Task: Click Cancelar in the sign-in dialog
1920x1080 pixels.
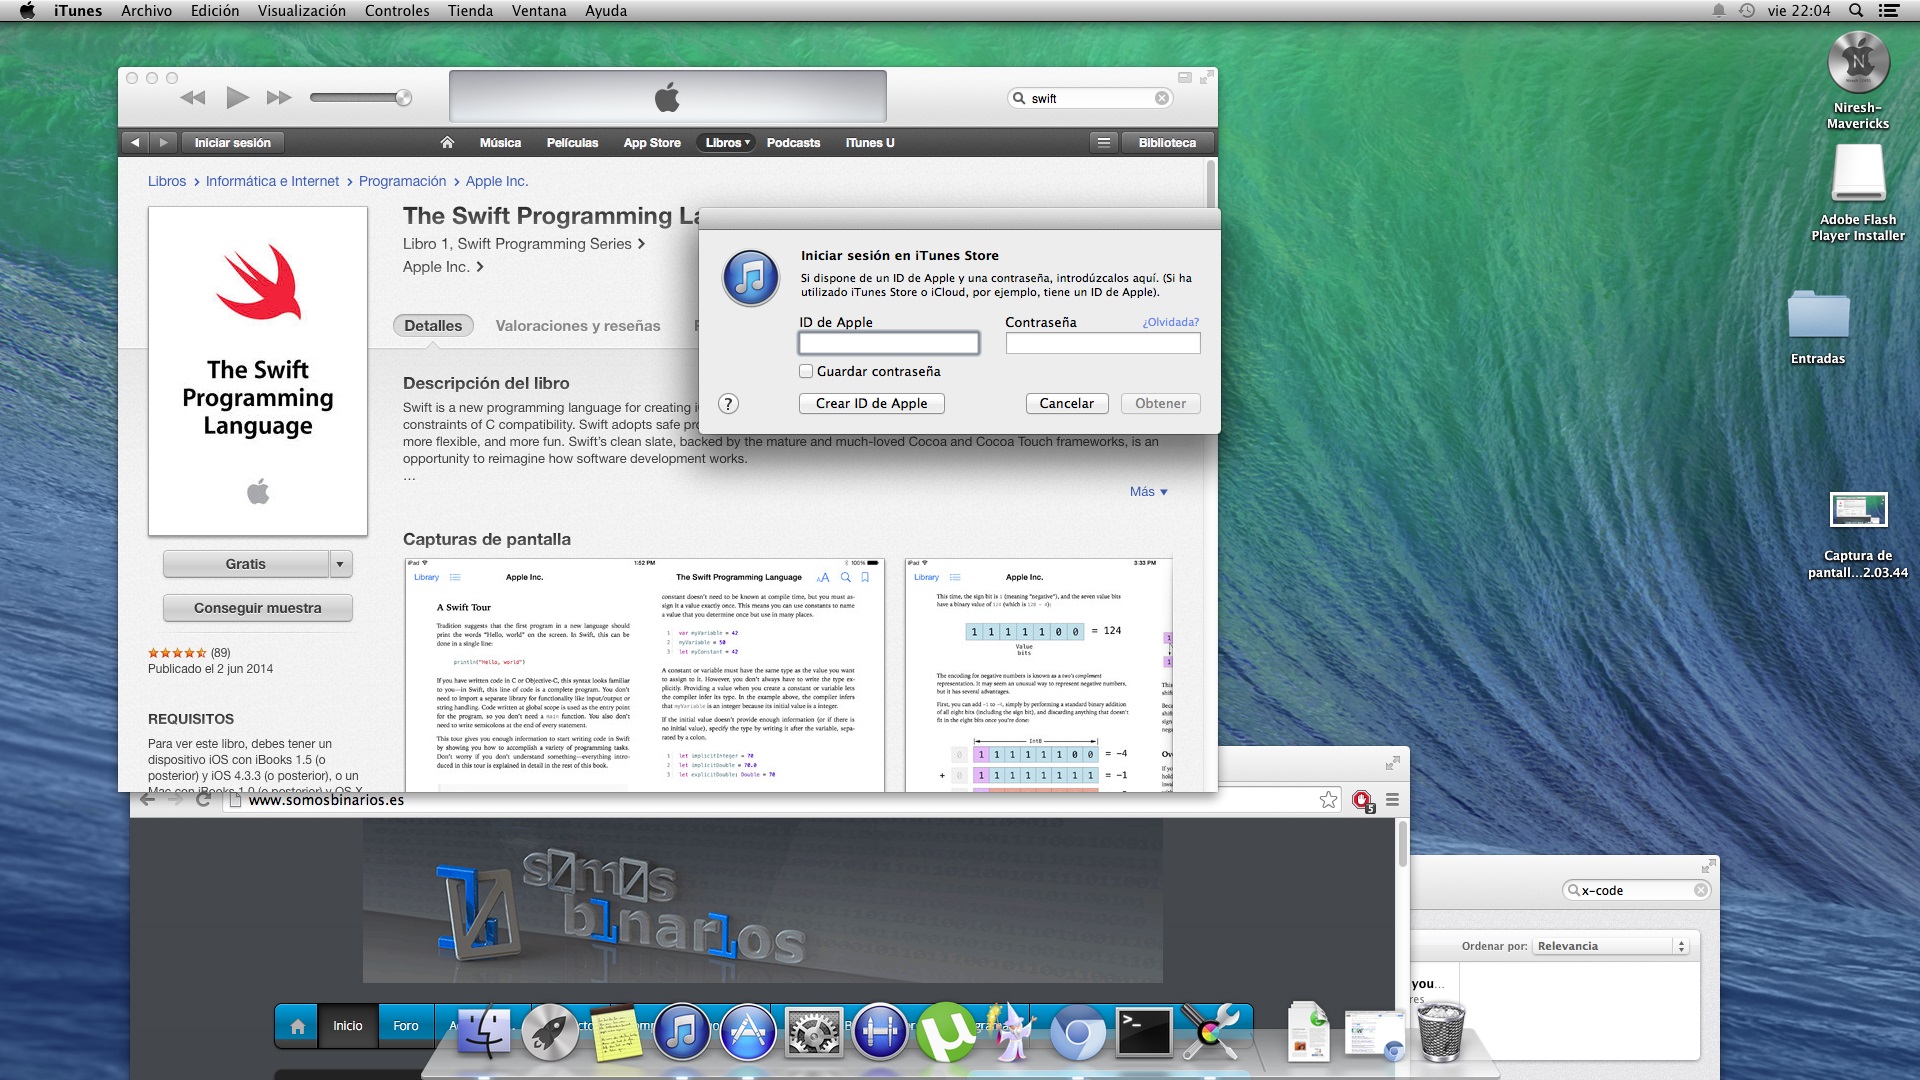Action: [x=1067, y=403]
